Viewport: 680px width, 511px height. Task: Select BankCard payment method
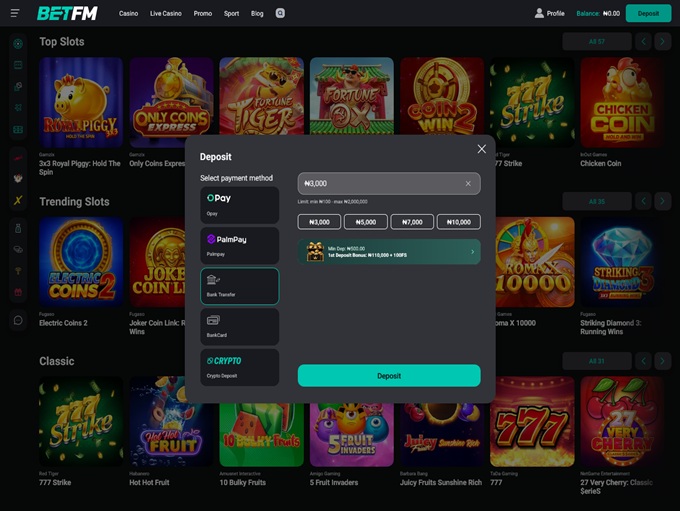[239, 327]
